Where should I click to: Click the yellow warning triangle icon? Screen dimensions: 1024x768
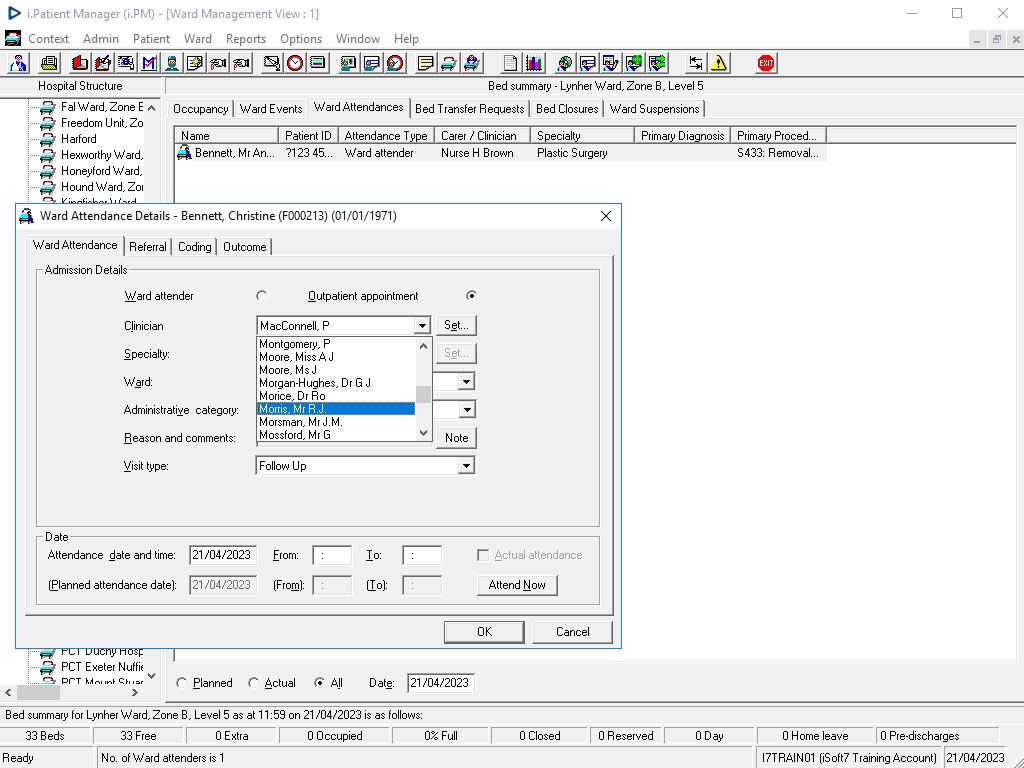pos(719,63)
